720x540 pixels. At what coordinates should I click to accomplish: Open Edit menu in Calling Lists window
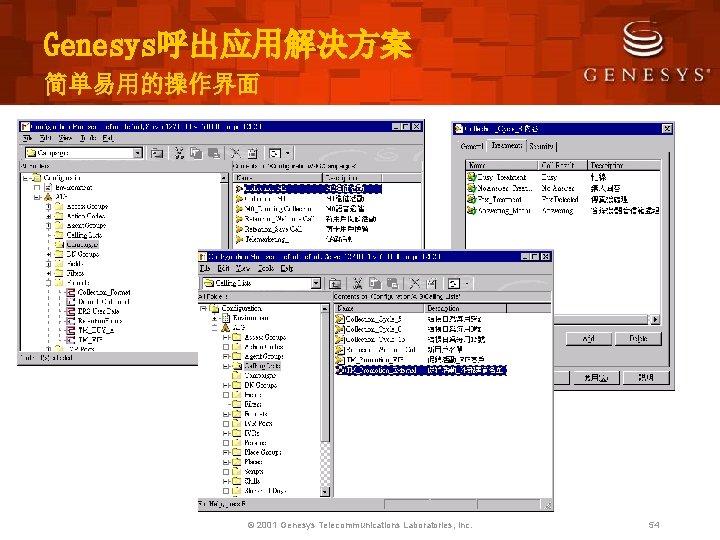tap(224, 268)
